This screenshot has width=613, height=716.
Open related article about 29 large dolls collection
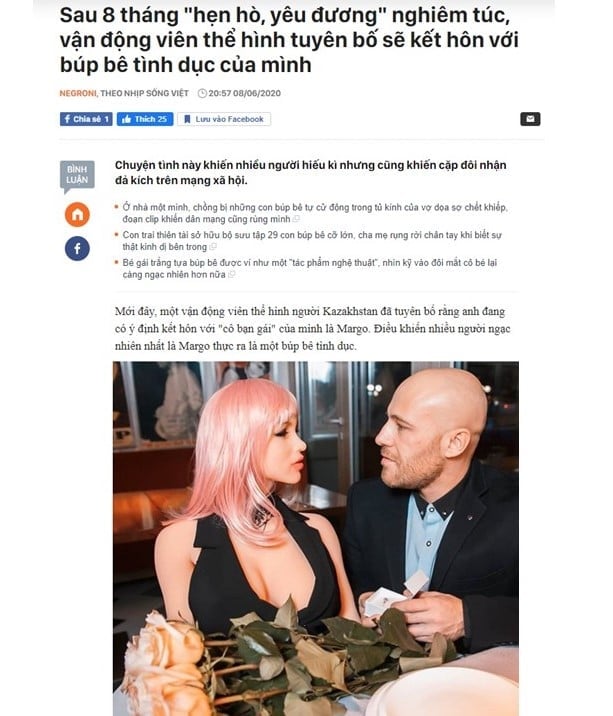312,241
